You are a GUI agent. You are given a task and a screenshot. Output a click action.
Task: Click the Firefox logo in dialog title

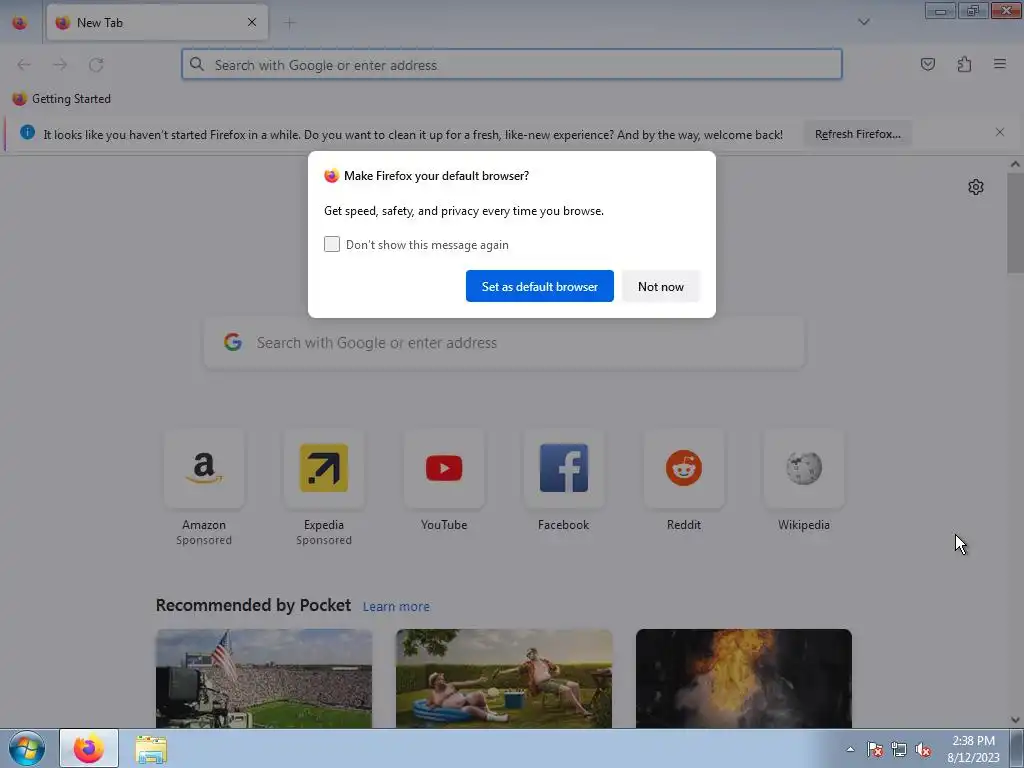click(x=332, y=176)
